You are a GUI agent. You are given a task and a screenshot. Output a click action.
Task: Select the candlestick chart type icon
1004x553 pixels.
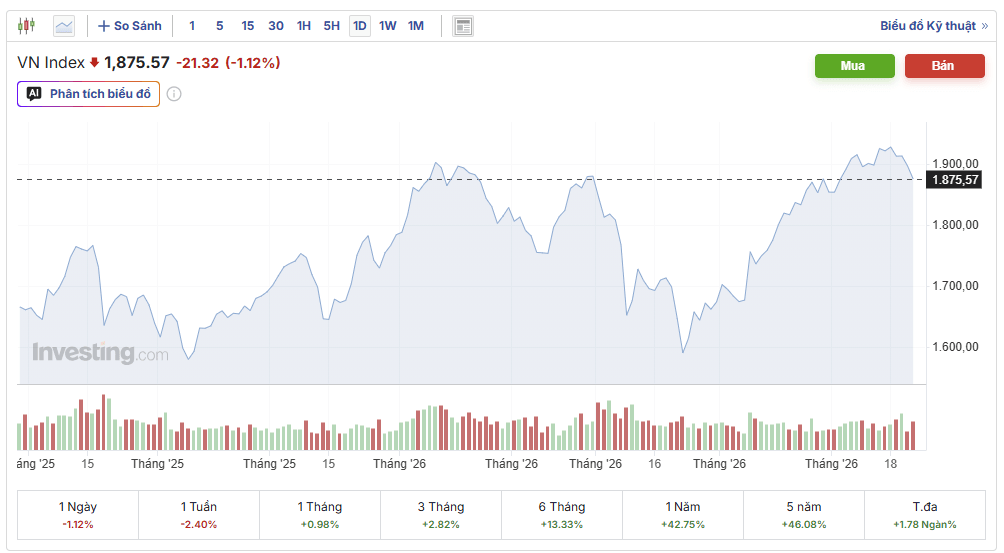pos(26,26)
